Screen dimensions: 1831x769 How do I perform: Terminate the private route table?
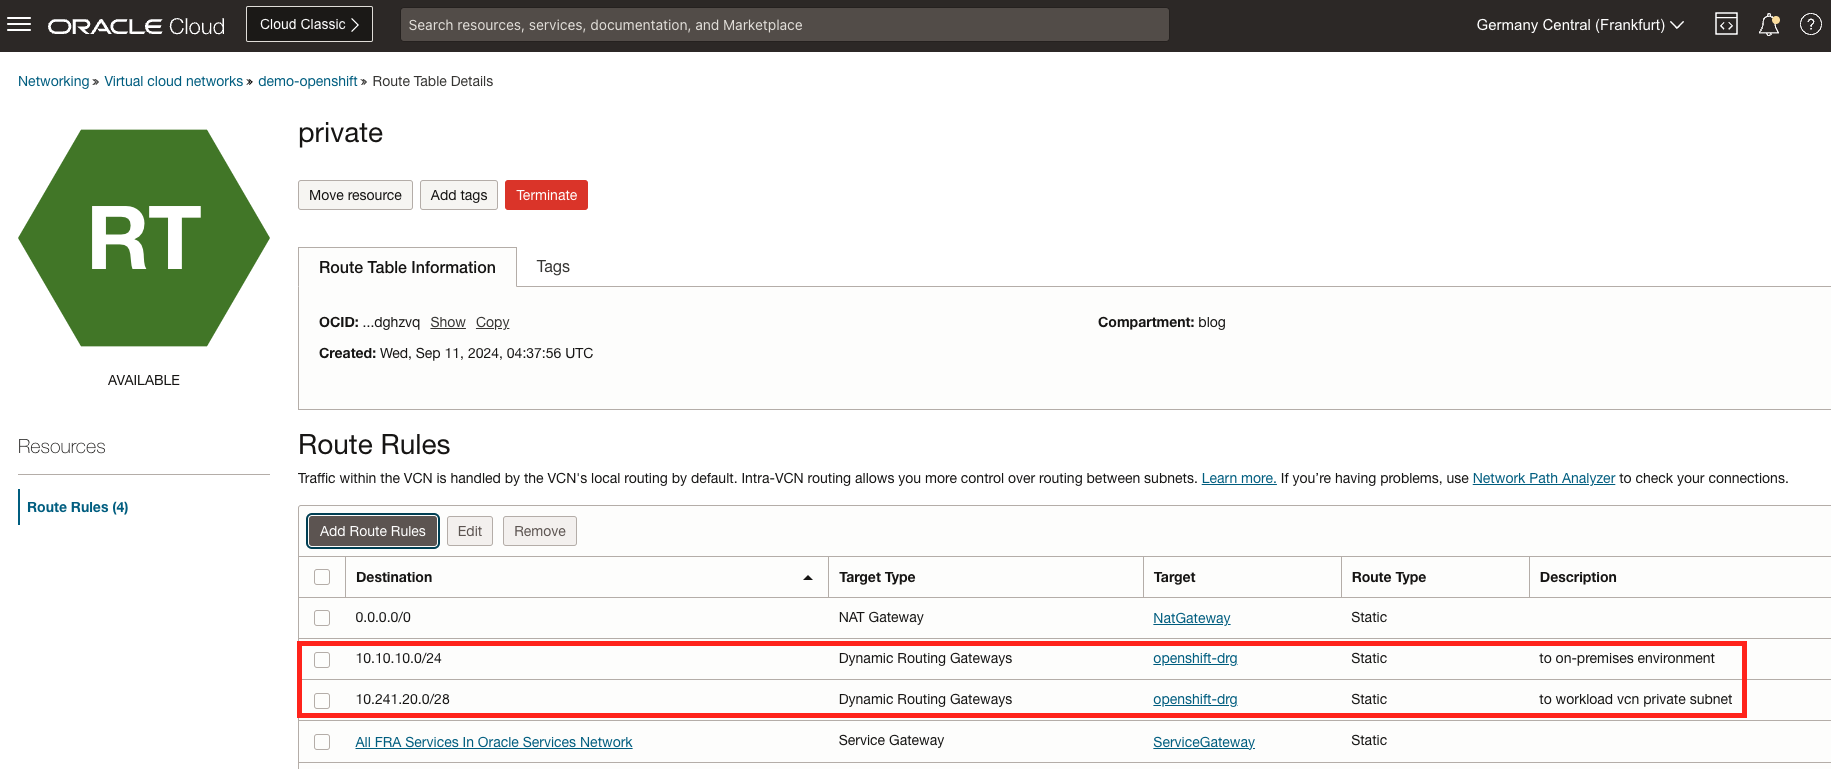pyautogui.click(x=546, y=195)
